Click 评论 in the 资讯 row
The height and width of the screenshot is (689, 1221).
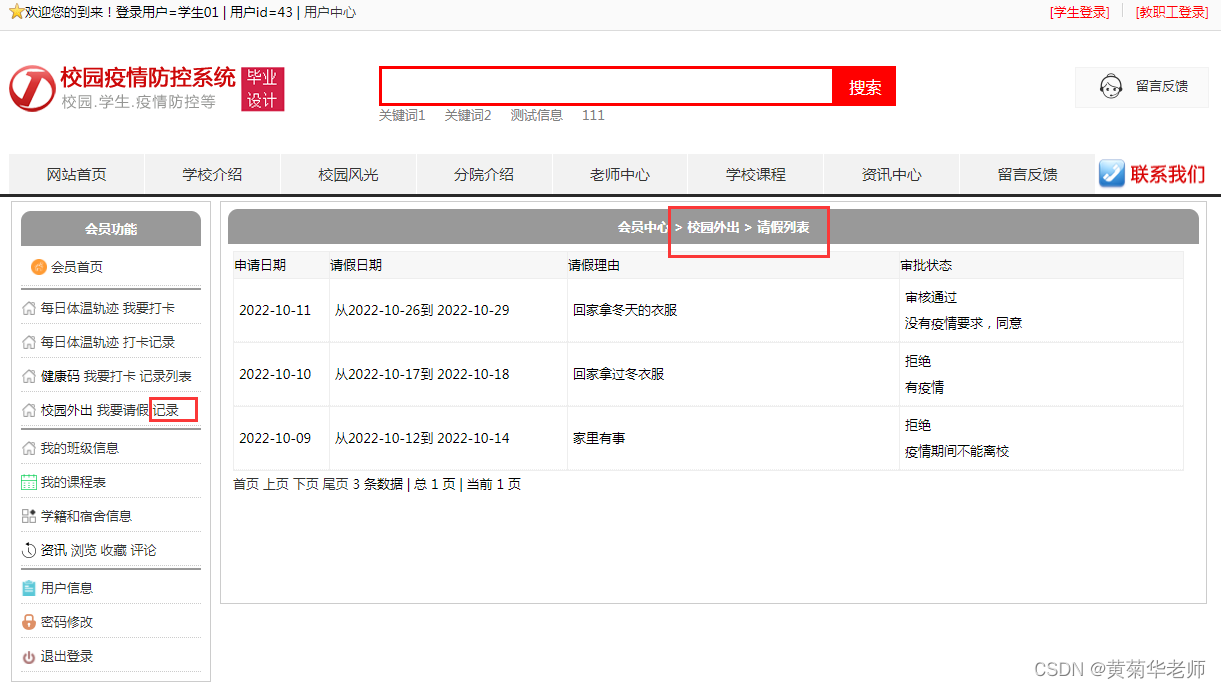click(143, 550)
